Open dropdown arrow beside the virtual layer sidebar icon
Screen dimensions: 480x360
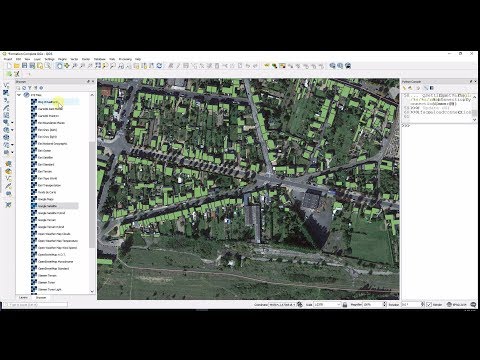point(12,145)
